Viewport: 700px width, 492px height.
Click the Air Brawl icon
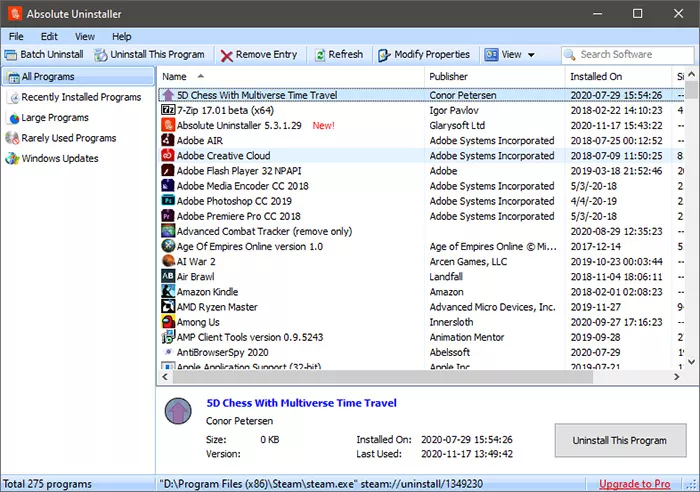(x=168, y=276)
